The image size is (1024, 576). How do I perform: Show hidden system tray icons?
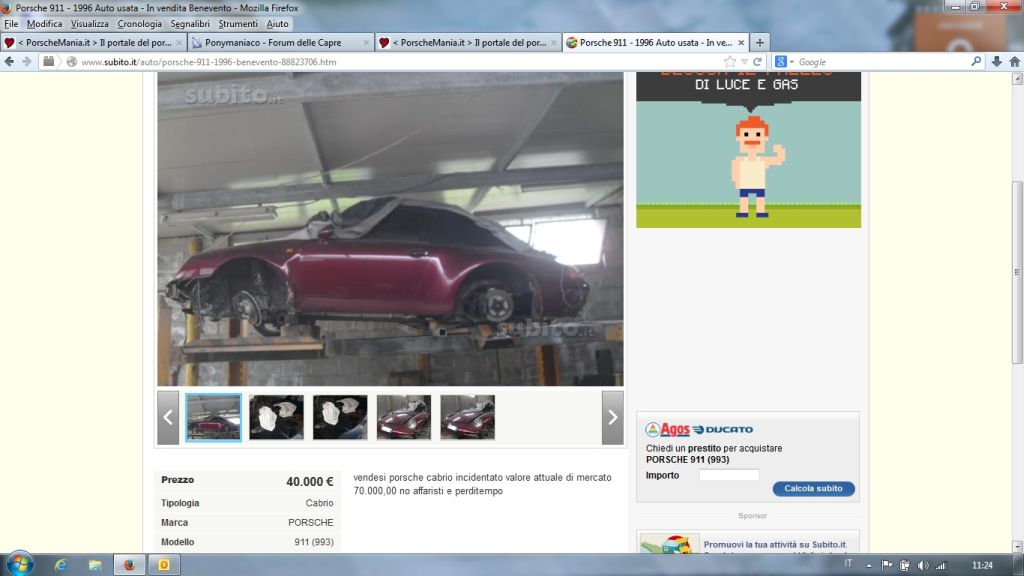[x=869, y=566]
